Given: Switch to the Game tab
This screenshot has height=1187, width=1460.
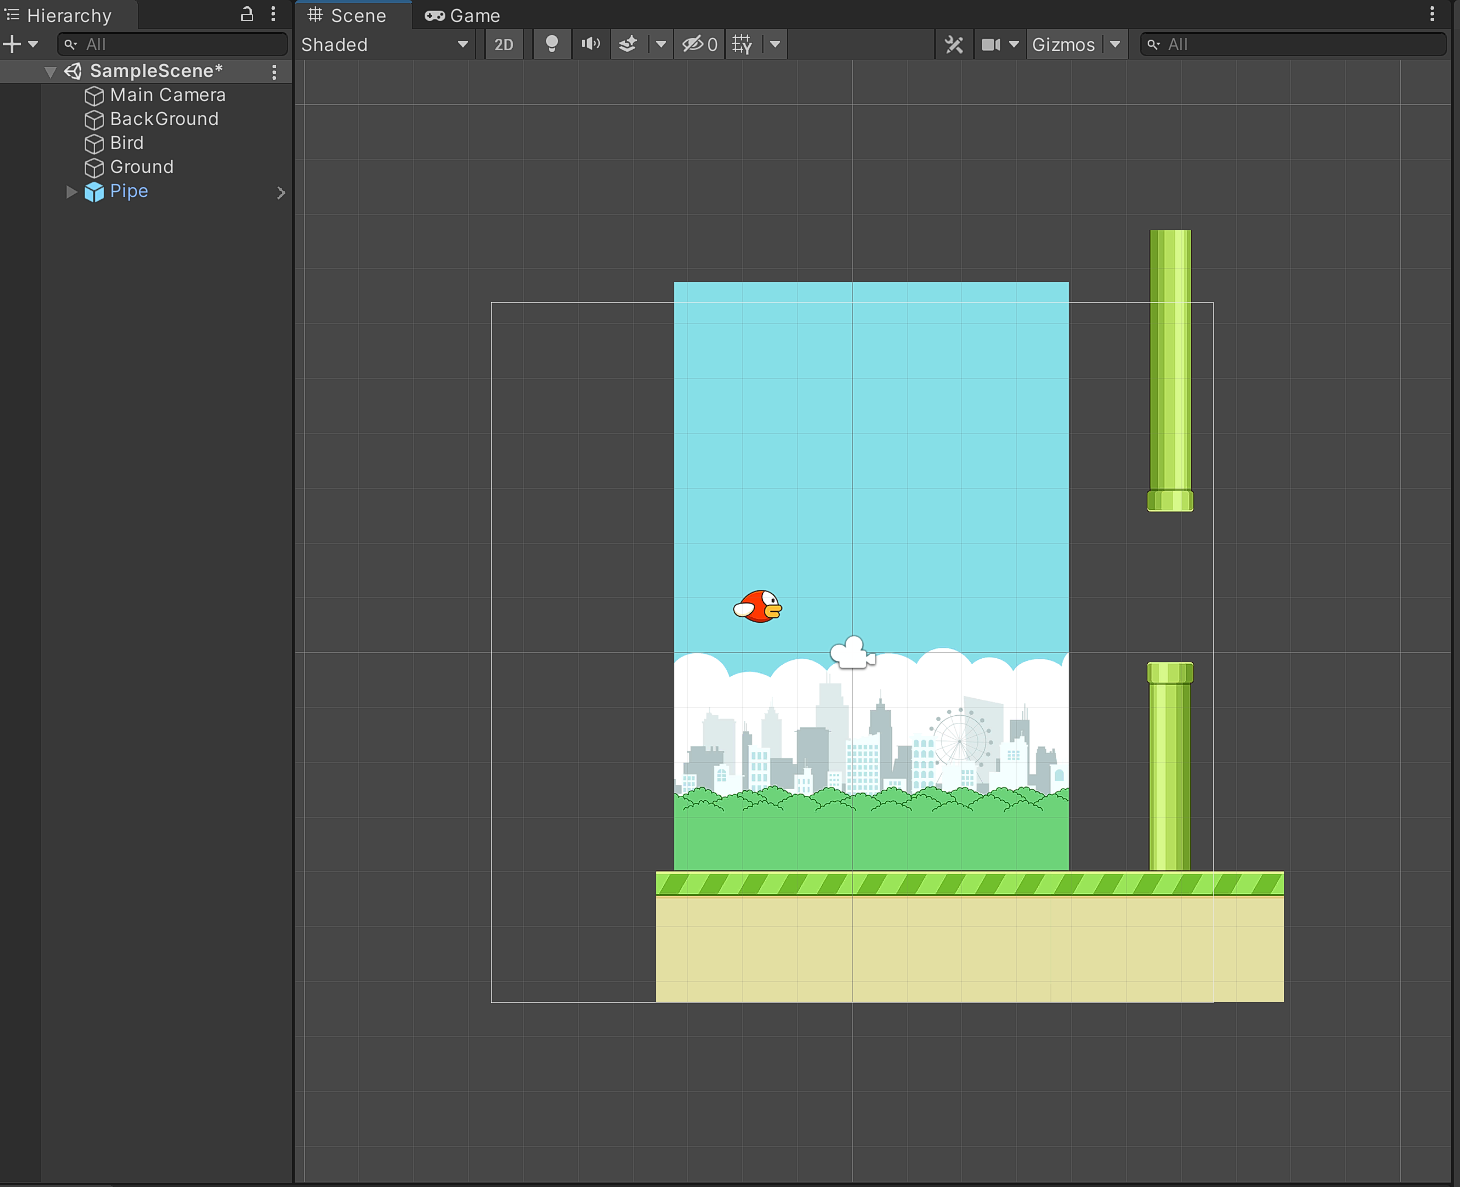Looking at the screenshot, I should tap(463, 15).
